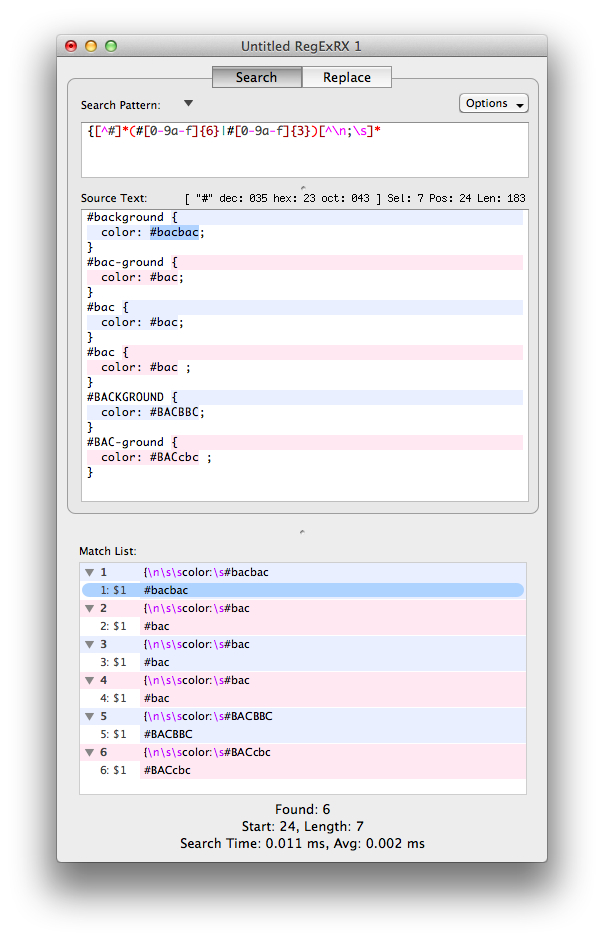Select subgroup row 5: $1 #BACBBC
604x941 pixels.
tap(303, 735)
